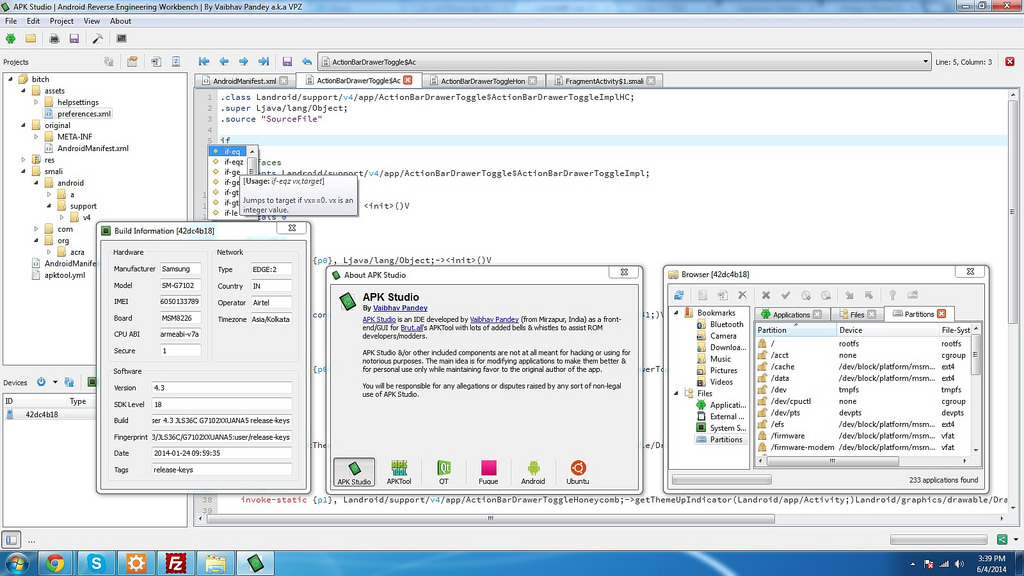
Task: Click the key icon in Browser toolbar
Action: (893, 295)
